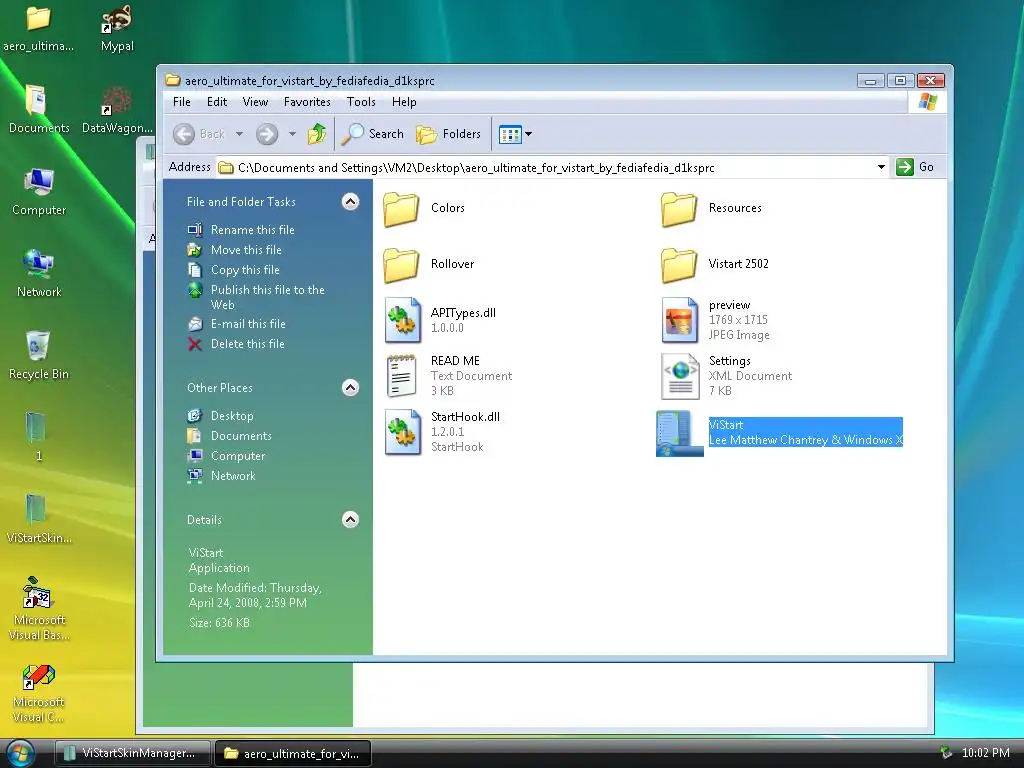Open the Start orb menu
This screenshot has width=1024, height=768.
coord(20,754)
